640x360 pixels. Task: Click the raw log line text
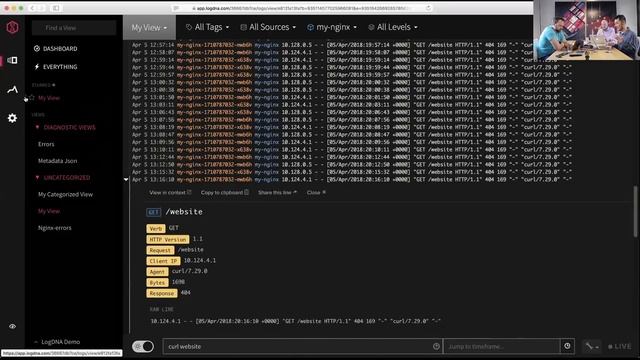[x=296, y=321]
